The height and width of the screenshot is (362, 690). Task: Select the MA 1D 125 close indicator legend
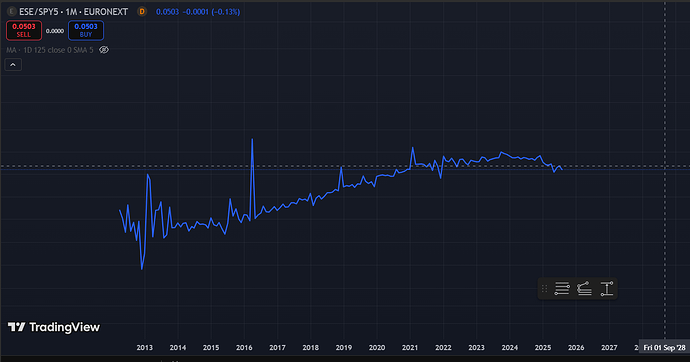point(50,50)
